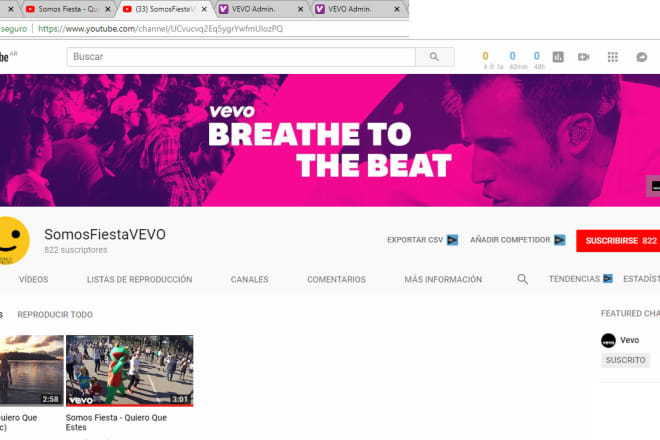Viewport: 660px width, 440px height.
Task: Click the Añadir Competidor button
Action: [510, 240]
